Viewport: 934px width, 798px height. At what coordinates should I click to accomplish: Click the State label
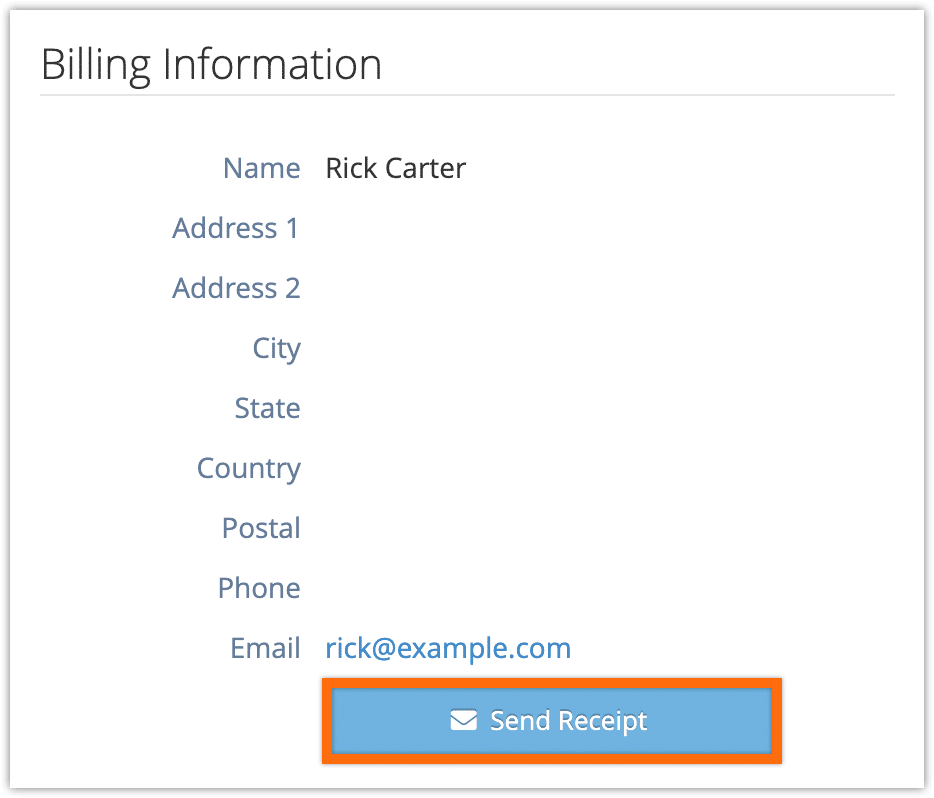pyautogui.click(x=267, y=409)
